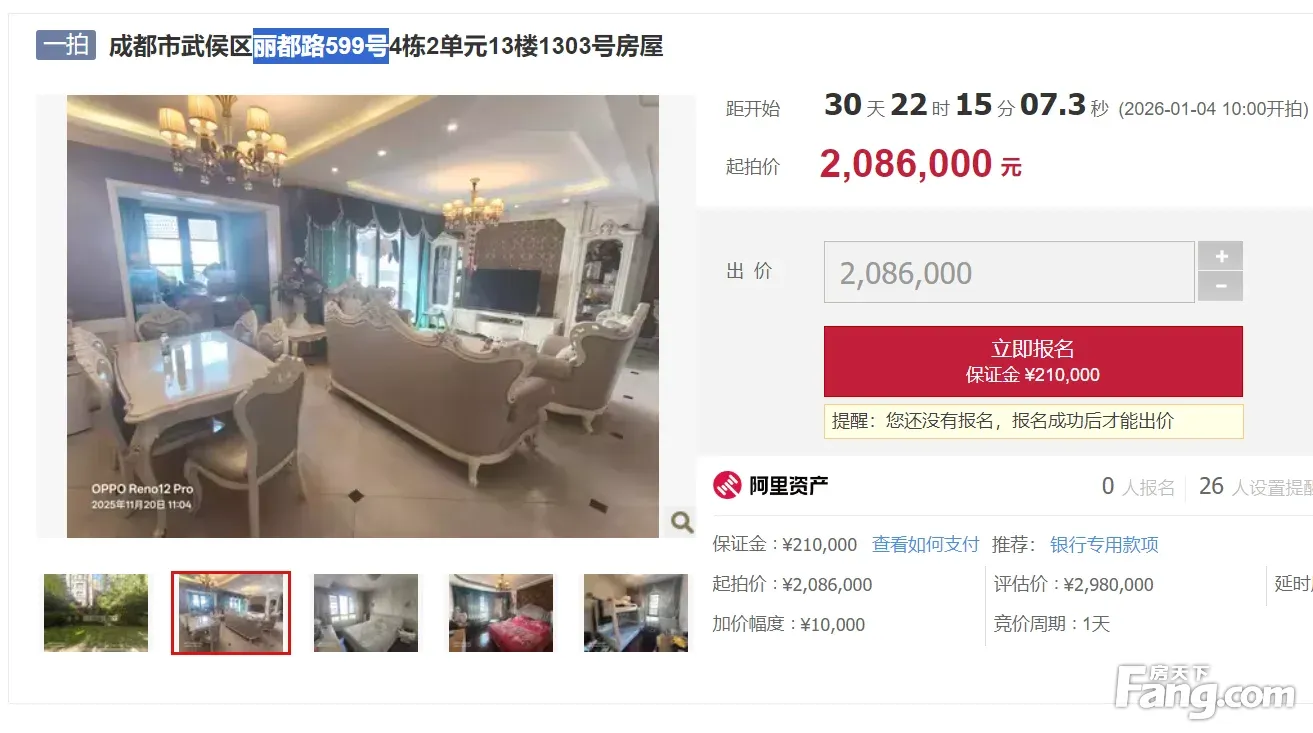Click the 26 人设置提醒 reminder count
Screen dimensions: 1313x733
point(1255,487)
